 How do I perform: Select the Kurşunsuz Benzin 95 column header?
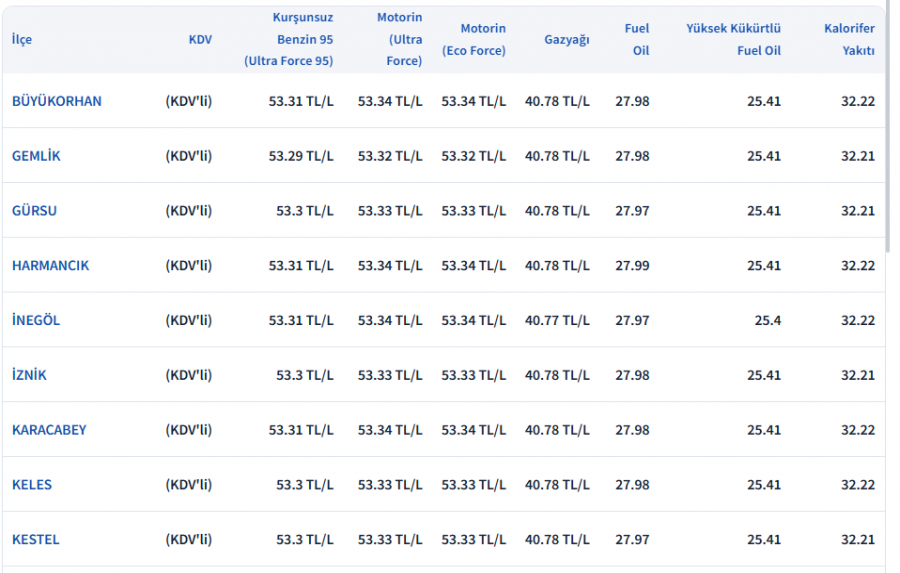289,40
